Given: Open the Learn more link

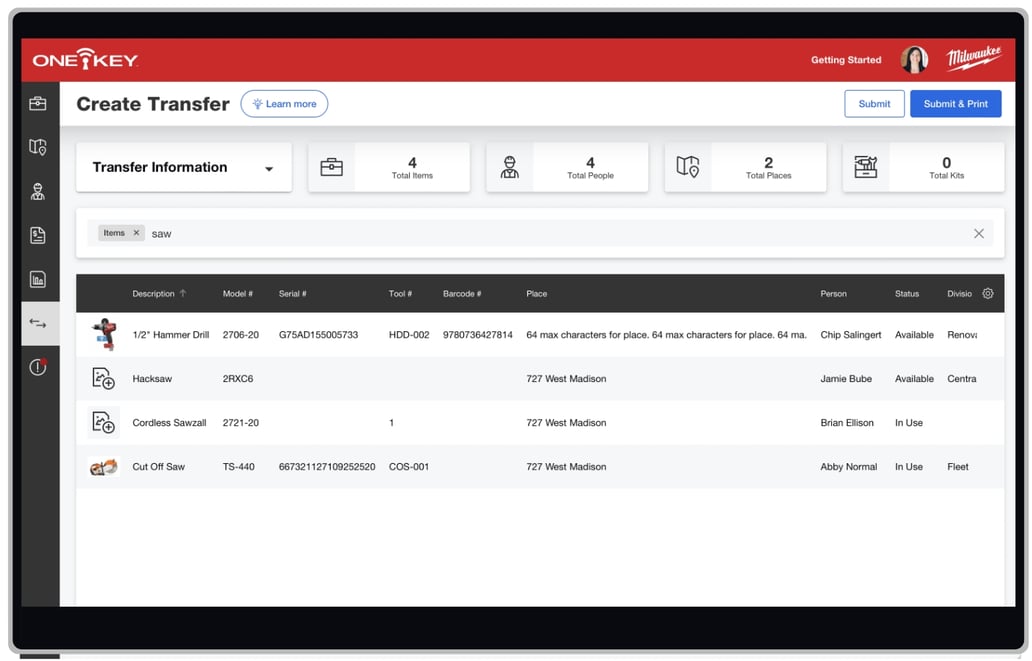Looking at the screenshot, I should [284, 103].
